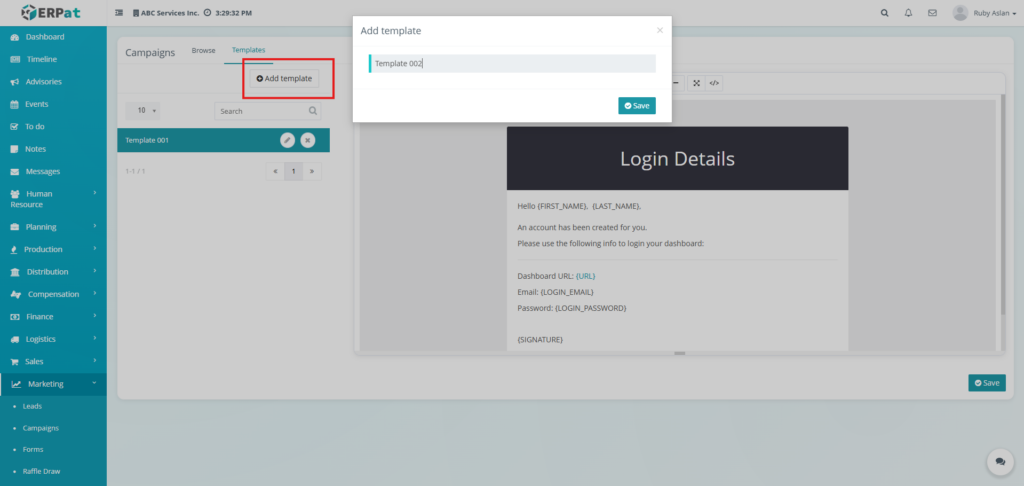Click the fullscreen icon in editor toolbar

696,83
